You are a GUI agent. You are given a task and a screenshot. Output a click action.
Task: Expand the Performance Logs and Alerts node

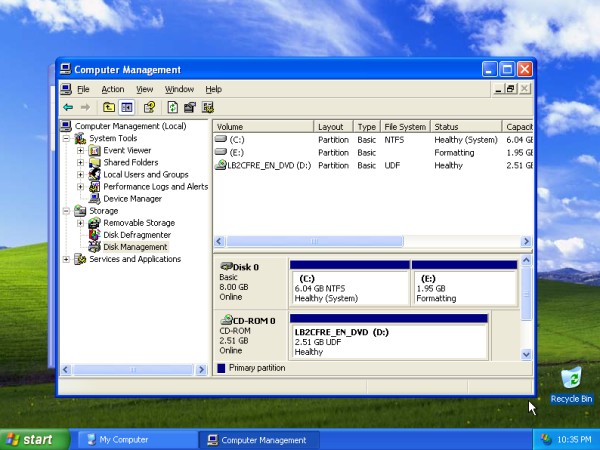tap(80, 187)
